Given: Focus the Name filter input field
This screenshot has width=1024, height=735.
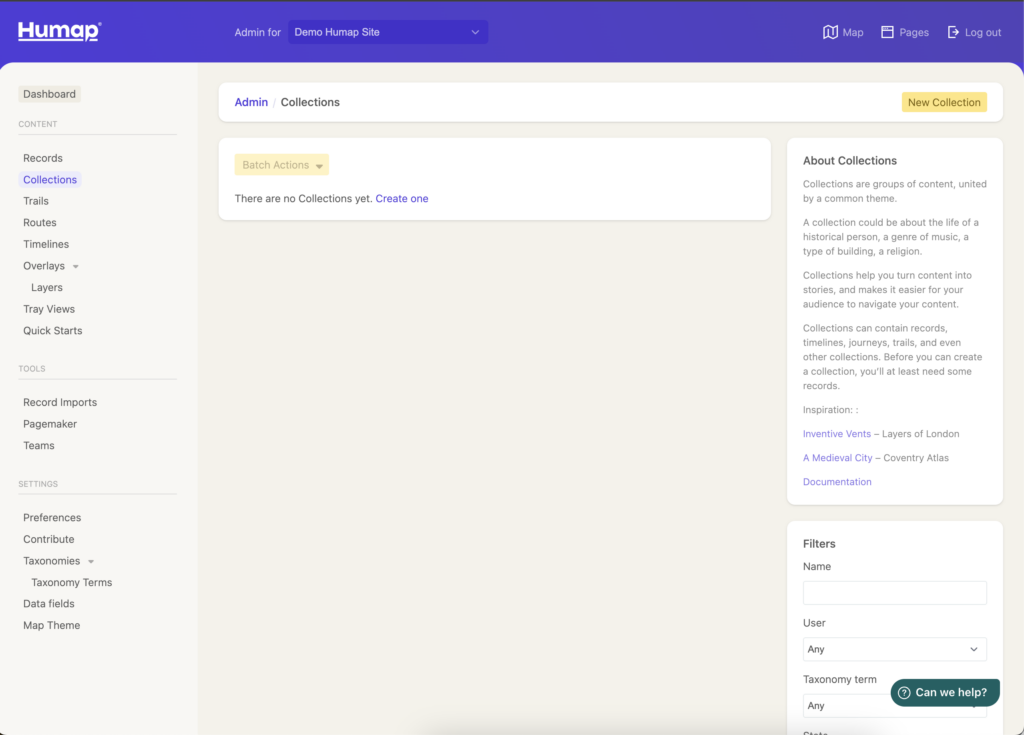Looking at the screenshot, I should [894, 593].
